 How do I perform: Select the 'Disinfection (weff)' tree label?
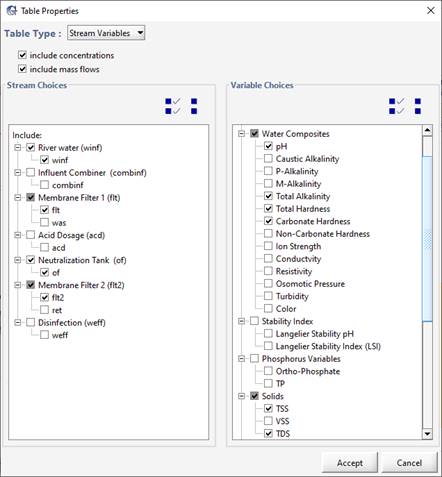[72, 323]
